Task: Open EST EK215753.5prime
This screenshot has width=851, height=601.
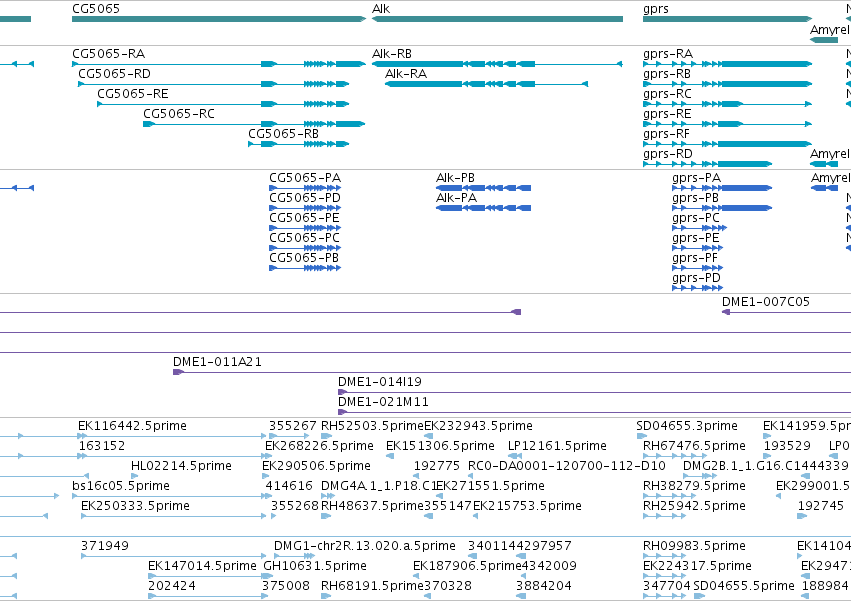Action: (x=528, y=507)
